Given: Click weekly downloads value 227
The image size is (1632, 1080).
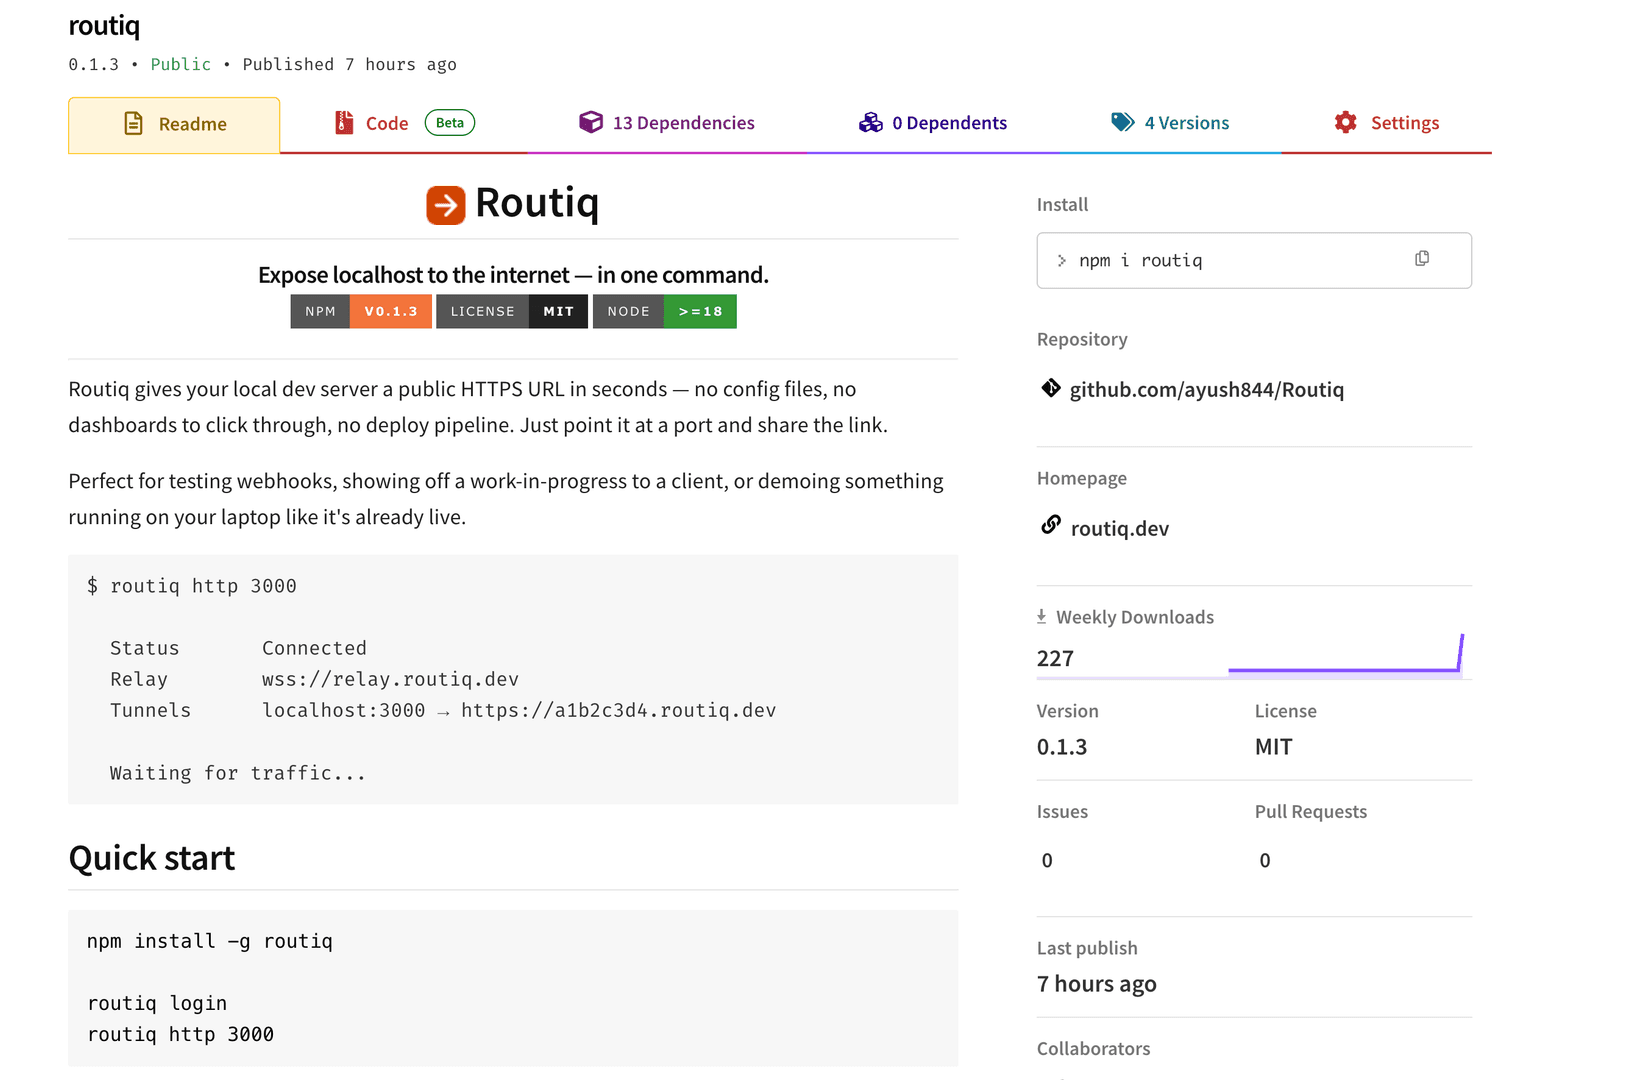Looking at the screenshot, I should pos(1055,659).
